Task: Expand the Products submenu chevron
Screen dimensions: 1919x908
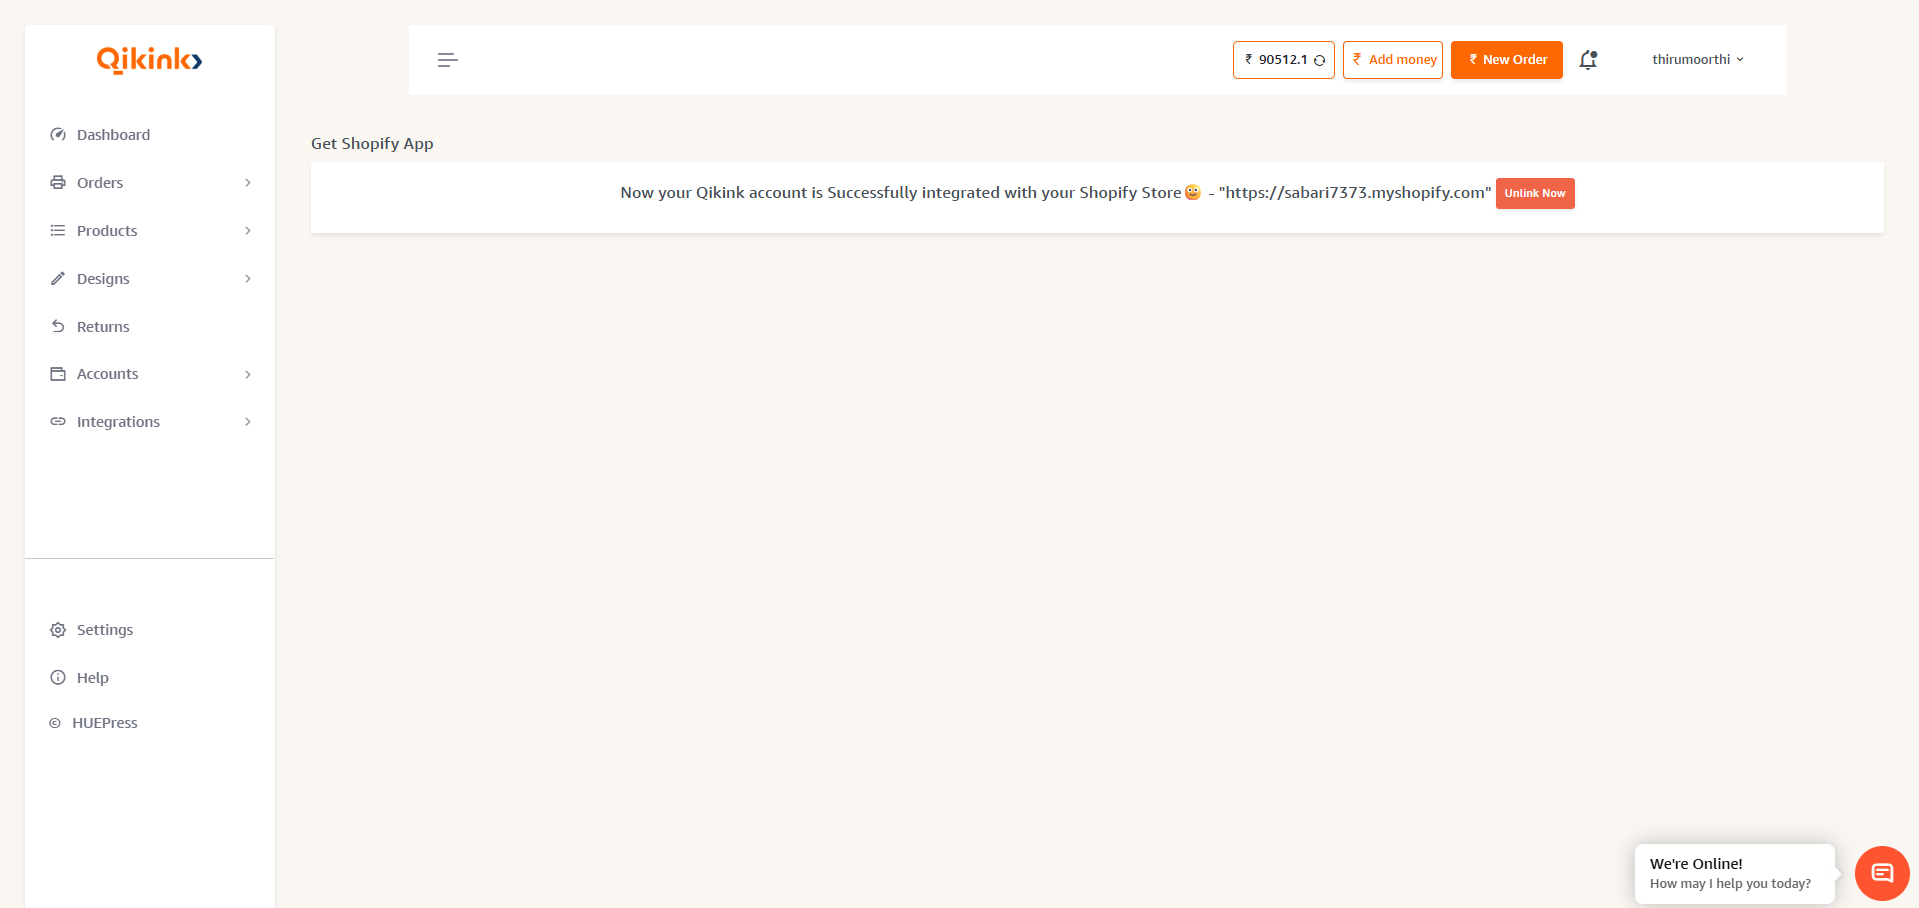Action: point(248,231)
